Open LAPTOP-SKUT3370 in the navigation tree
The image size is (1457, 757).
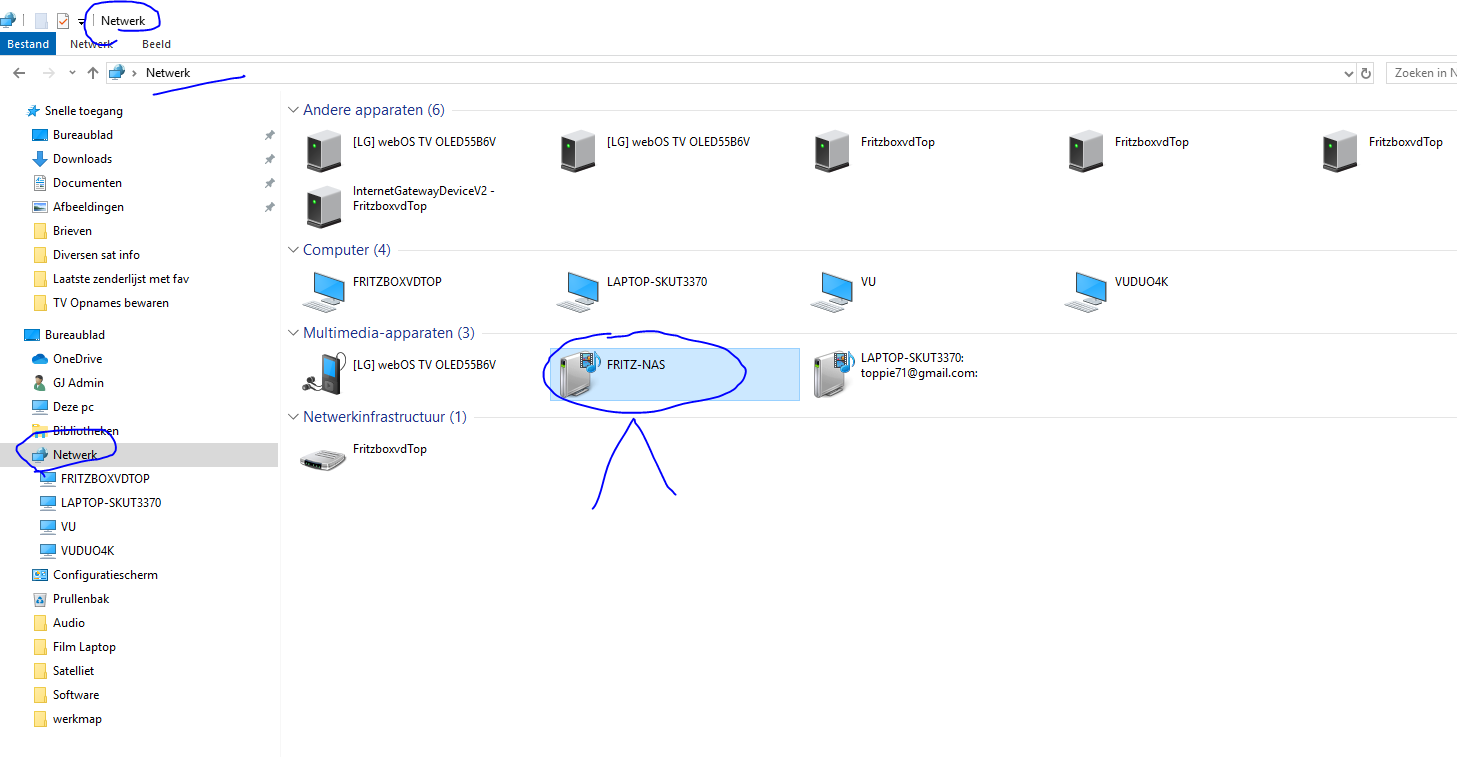coord(111,503)
